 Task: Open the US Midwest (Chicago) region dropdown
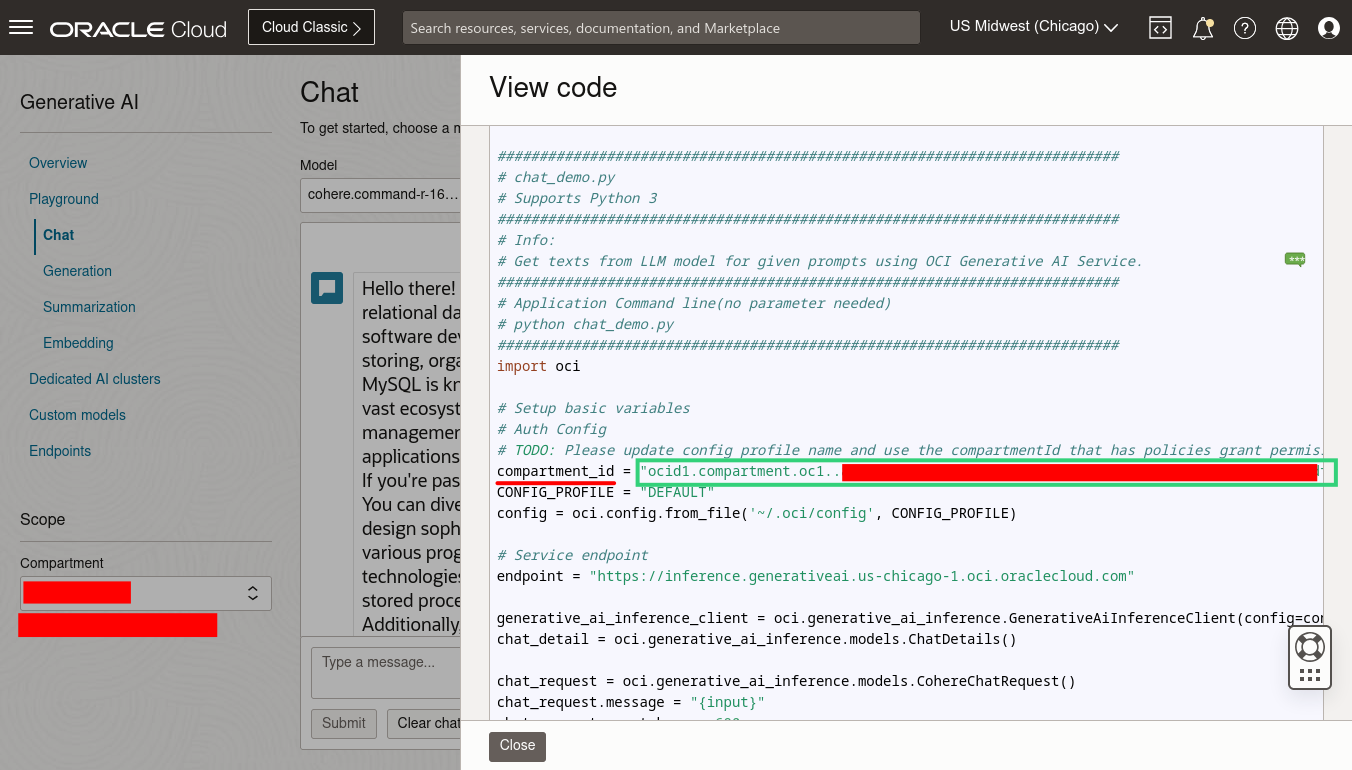coord(1033,27)
